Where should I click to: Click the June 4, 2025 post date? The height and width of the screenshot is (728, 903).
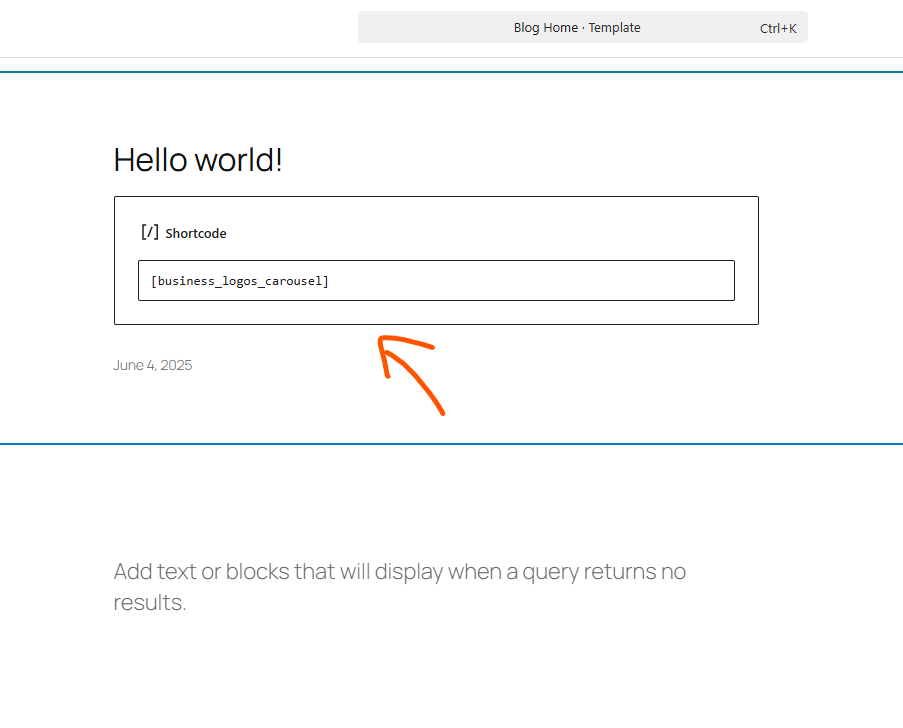point(152,364)
